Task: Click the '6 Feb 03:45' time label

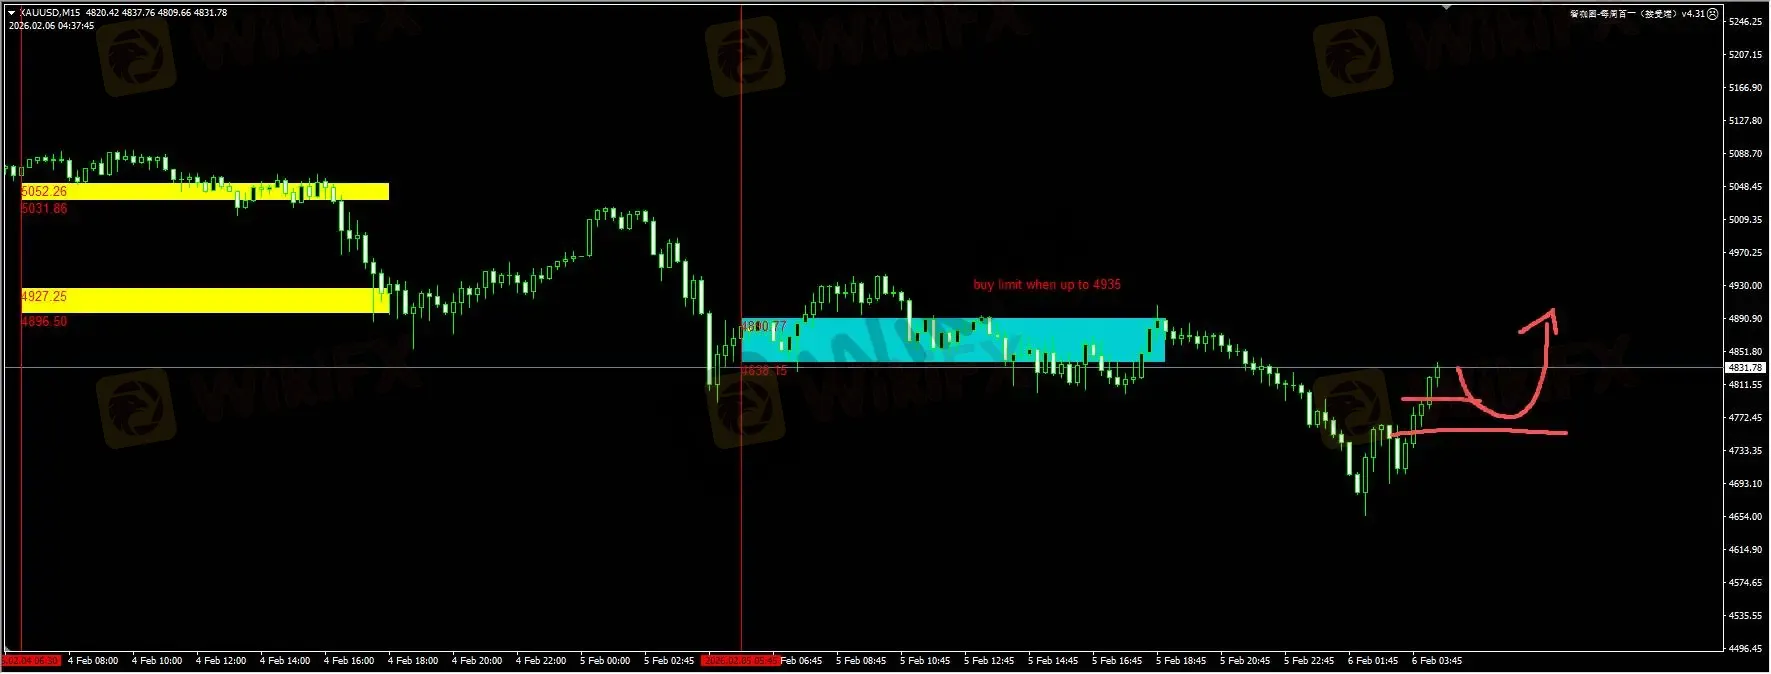Action: [1437, 661]
